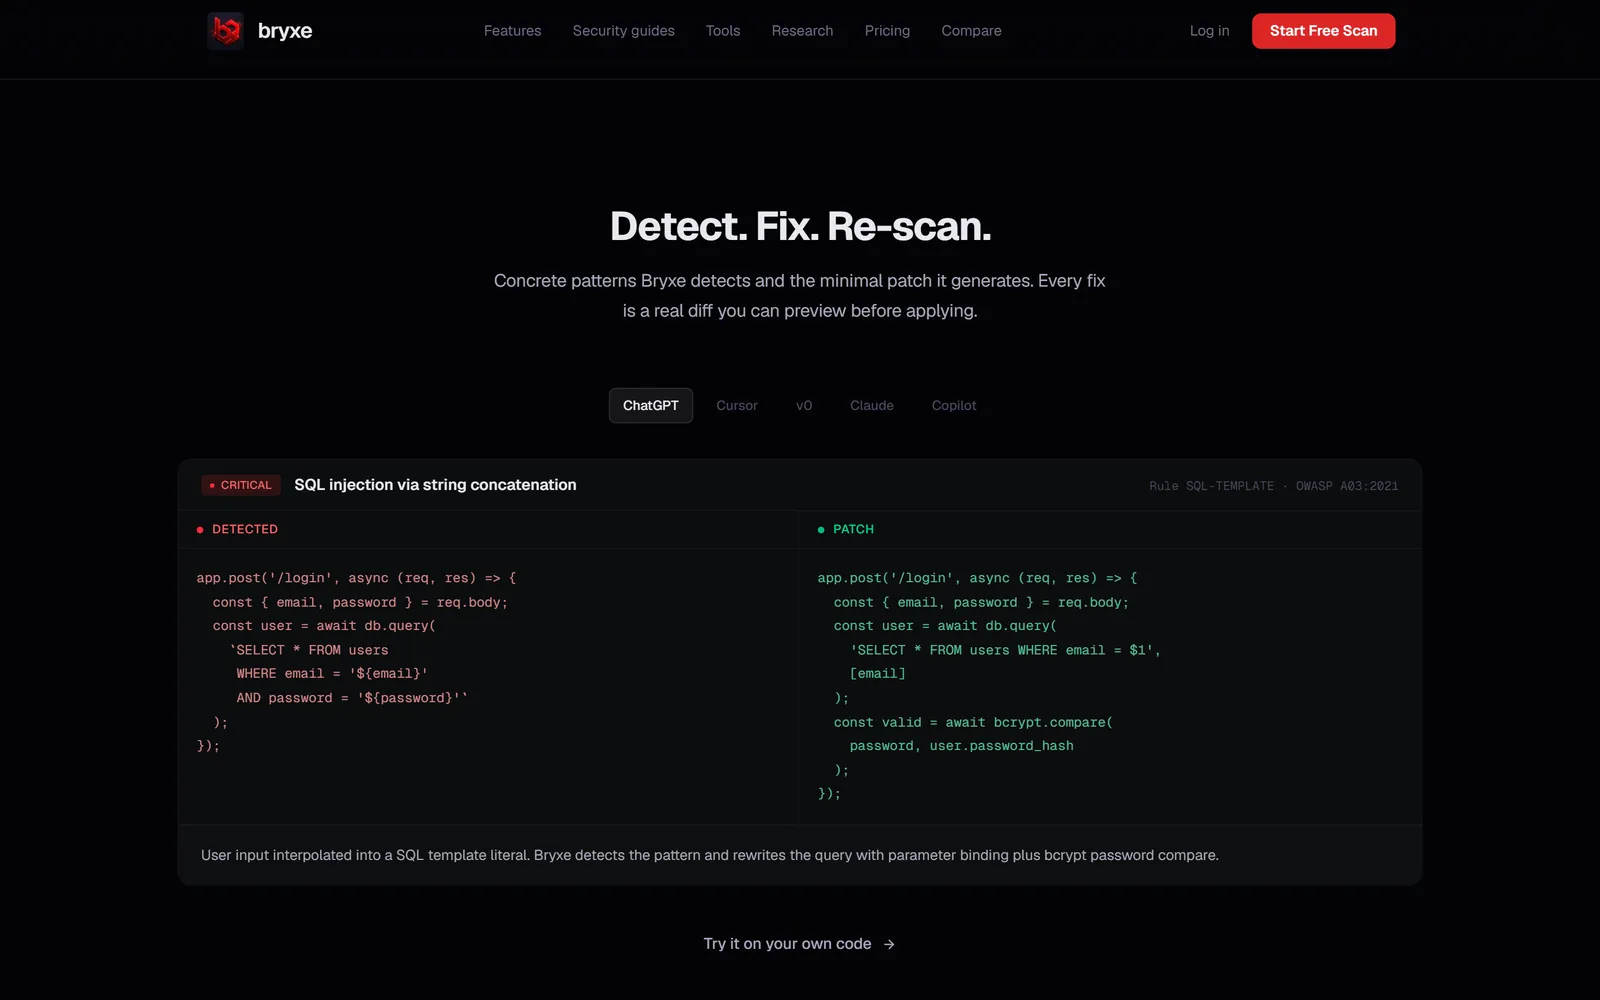Open the Security guides menu
Viewport: 1600px width, 1000px height.
(623, 31)
